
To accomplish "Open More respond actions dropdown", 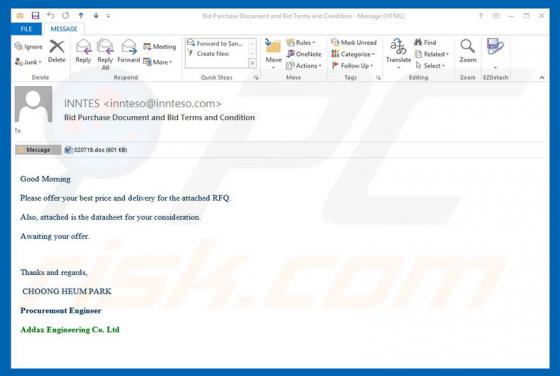I will pos(158,62).
